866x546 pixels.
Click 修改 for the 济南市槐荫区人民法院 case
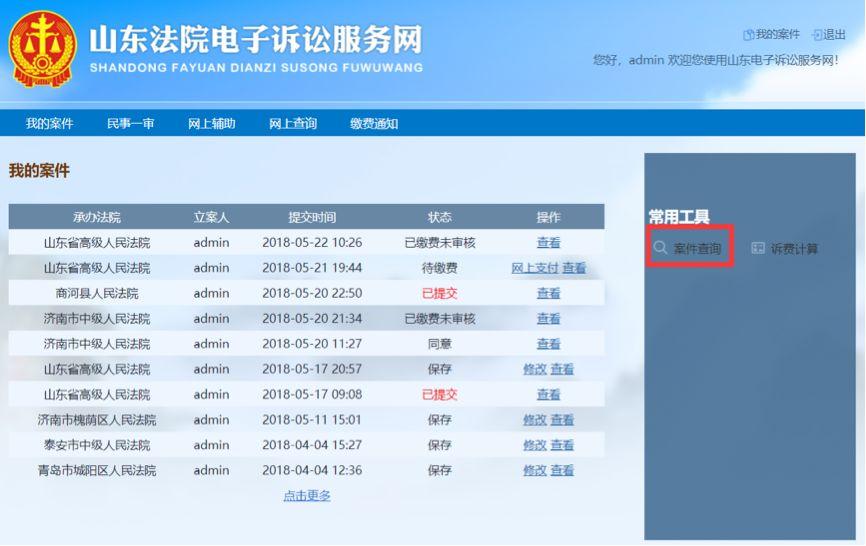535,420
